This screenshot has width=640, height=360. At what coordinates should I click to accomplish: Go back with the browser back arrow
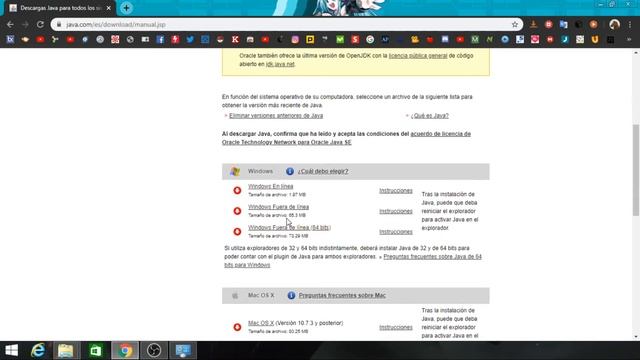click(x=10, y=24)
